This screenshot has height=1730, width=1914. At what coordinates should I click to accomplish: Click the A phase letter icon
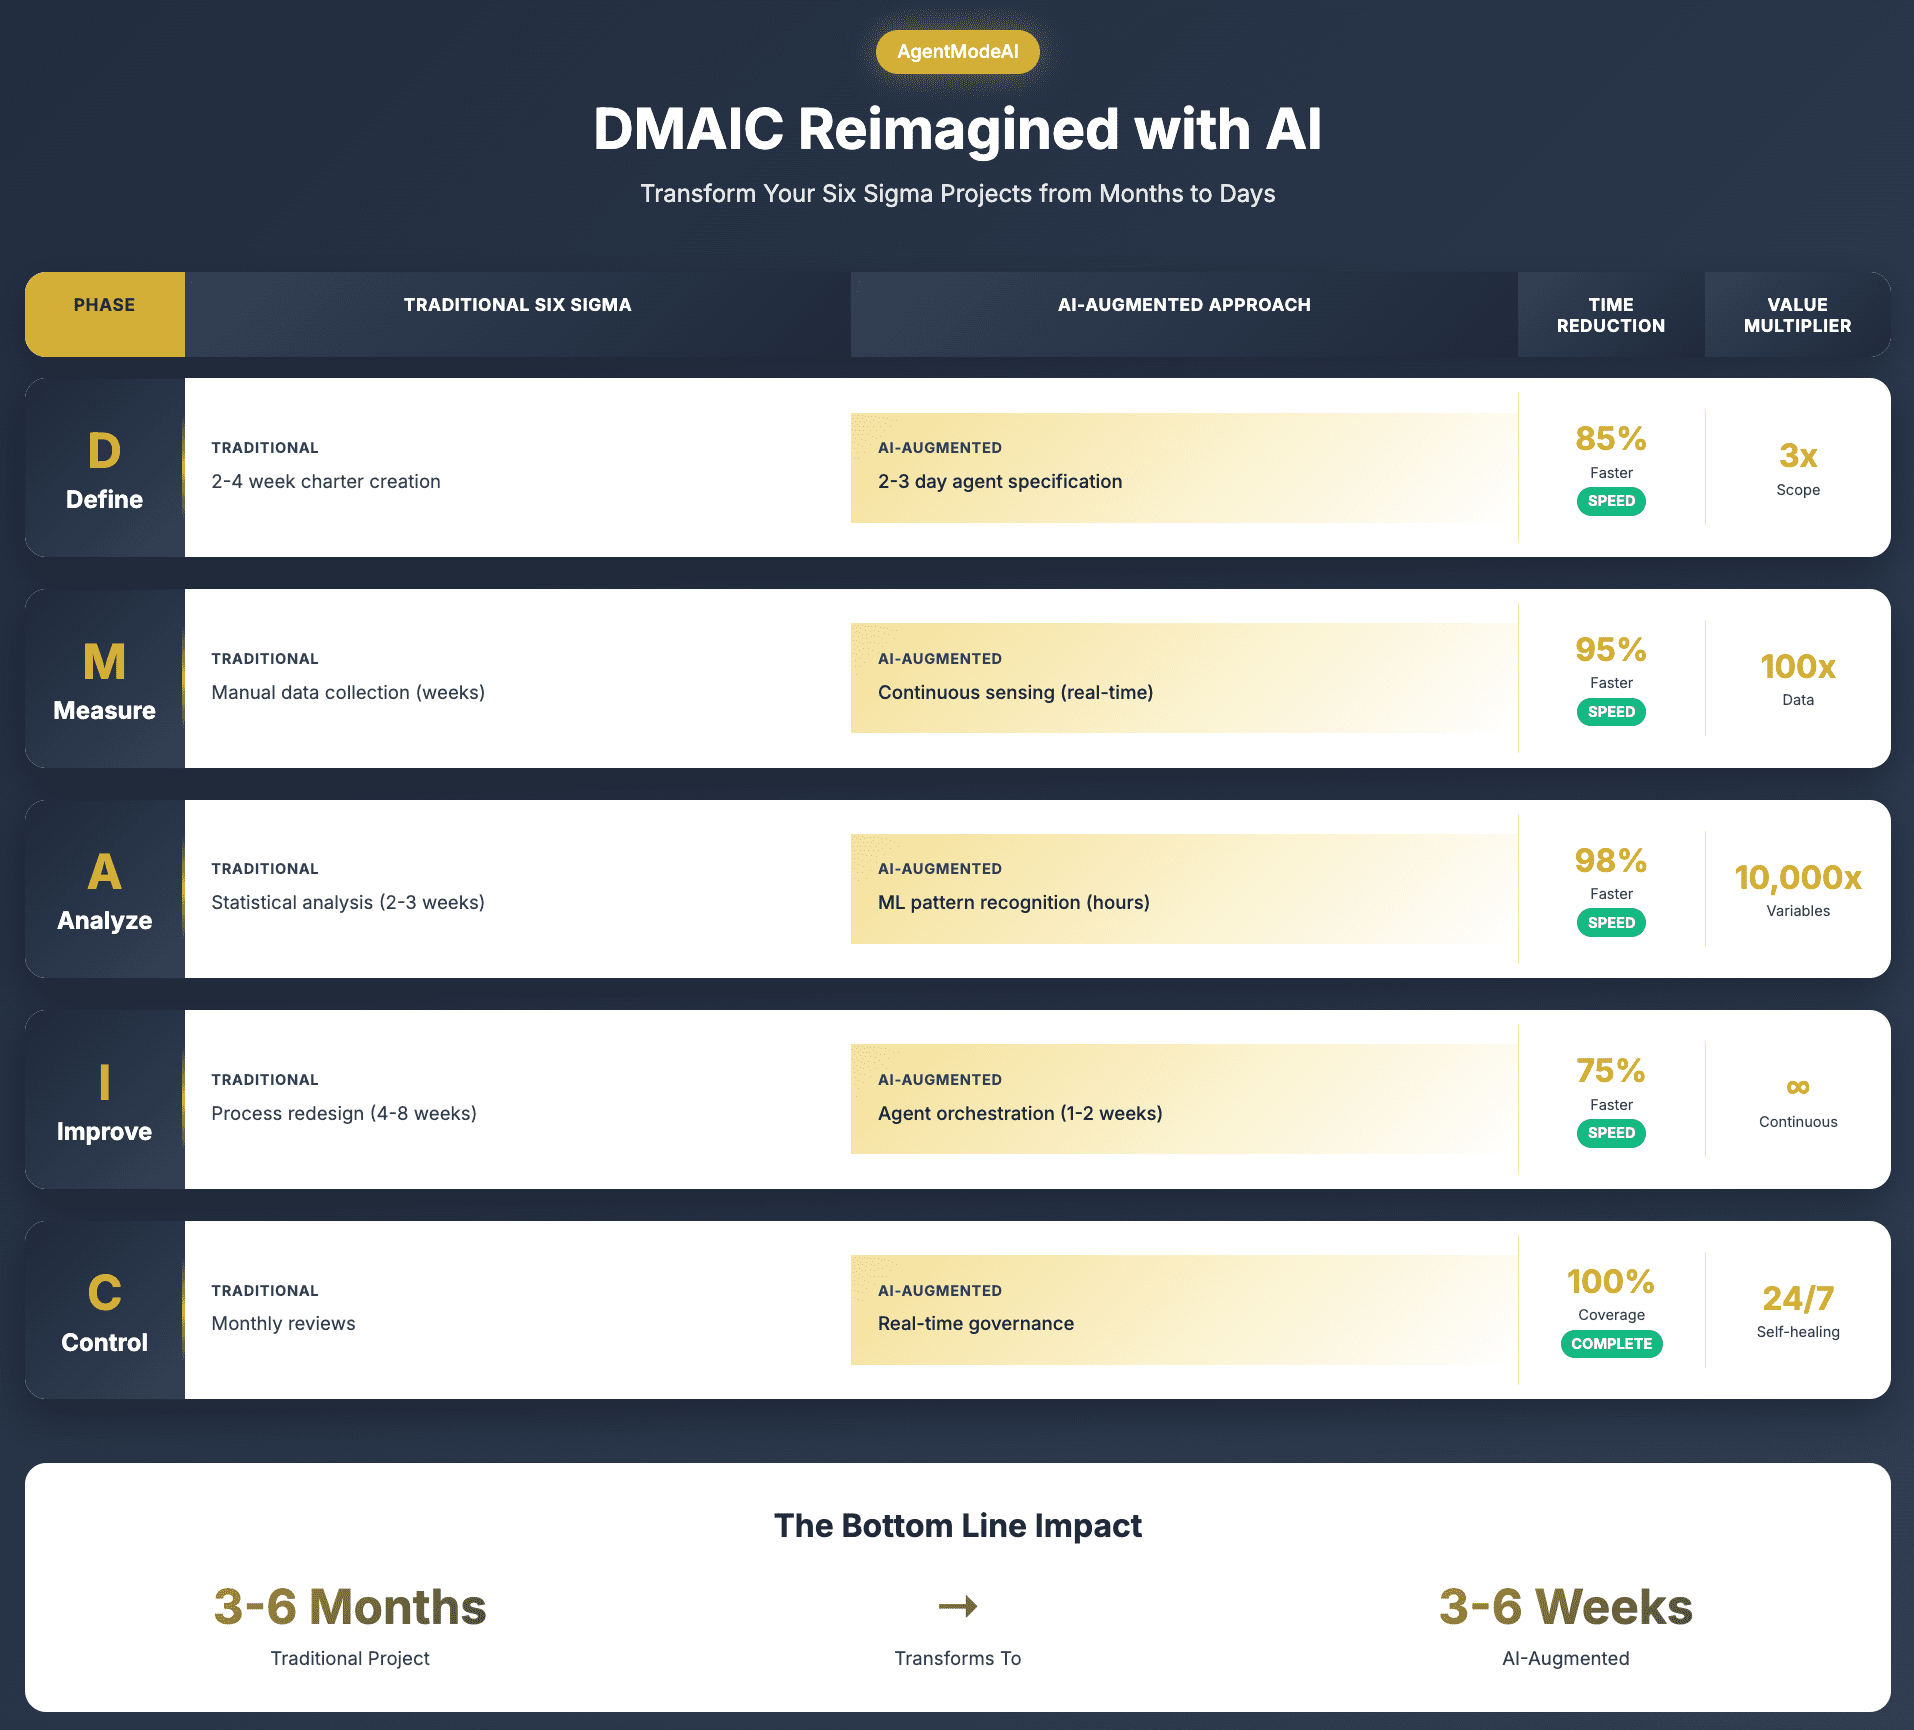(x=104, y=872)
